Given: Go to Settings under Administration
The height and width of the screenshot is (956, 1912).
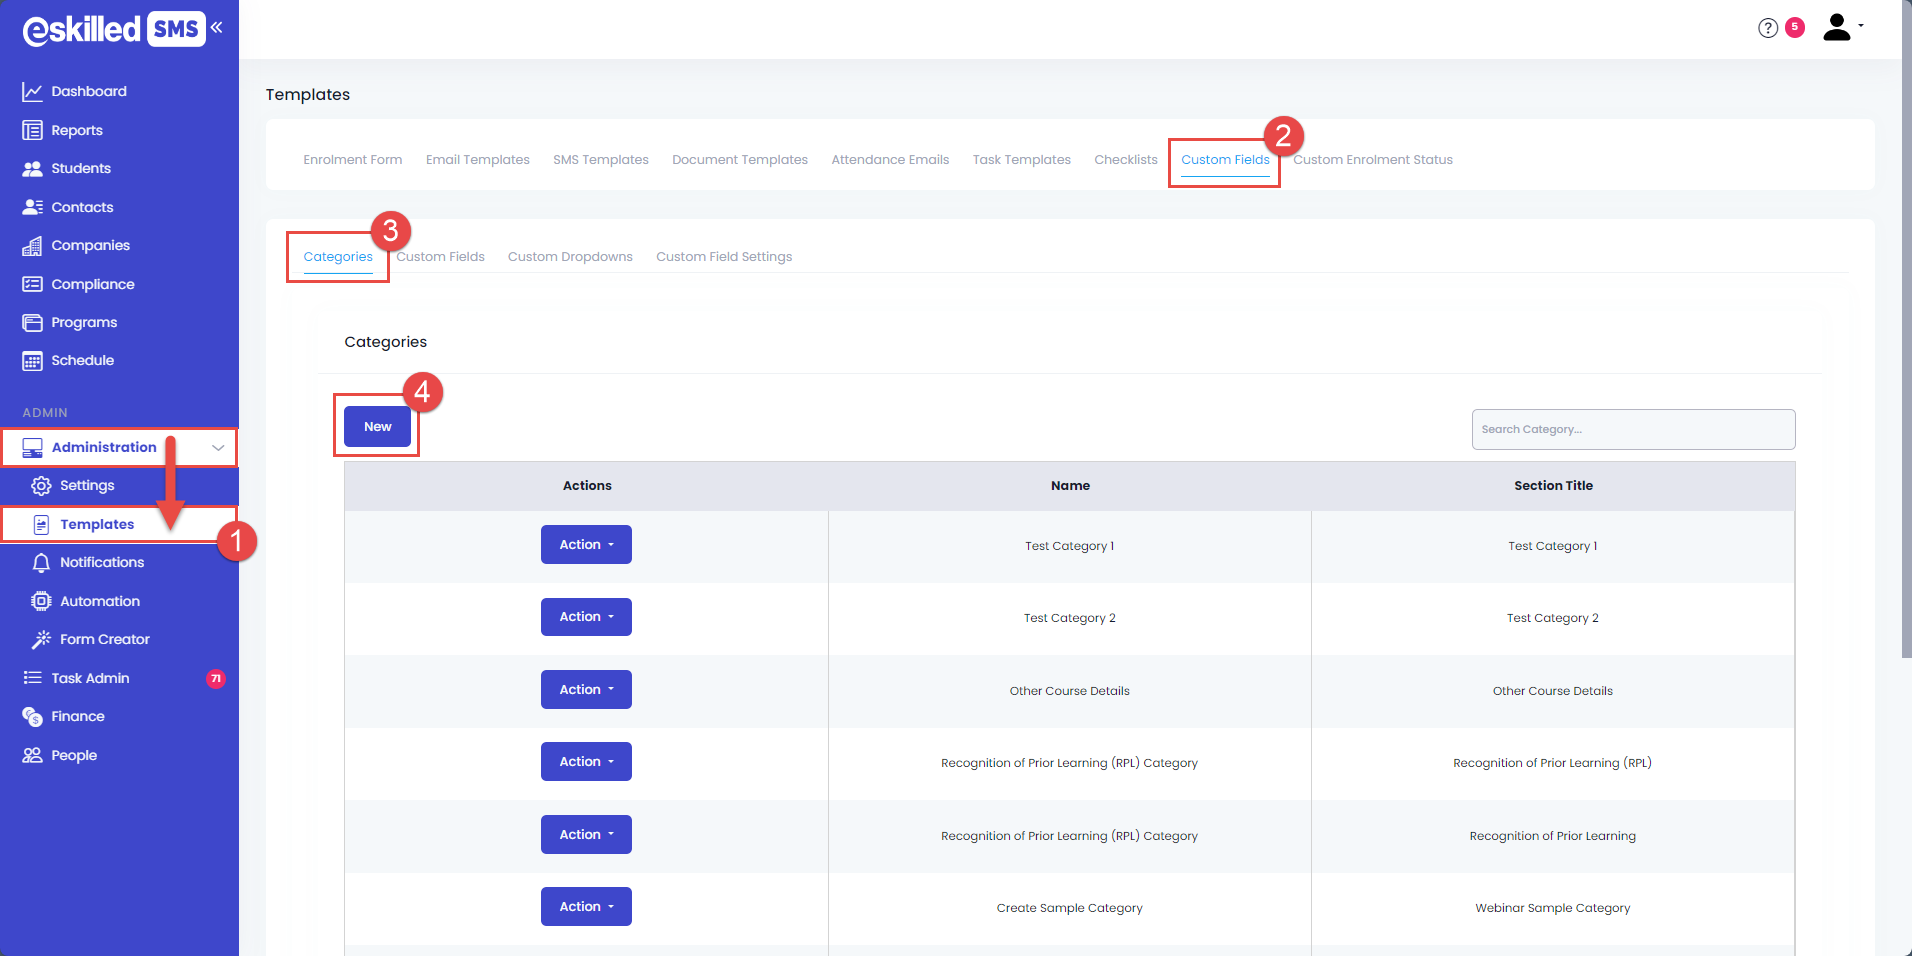Looking at the screenshot, I should (x=87, y=486).
